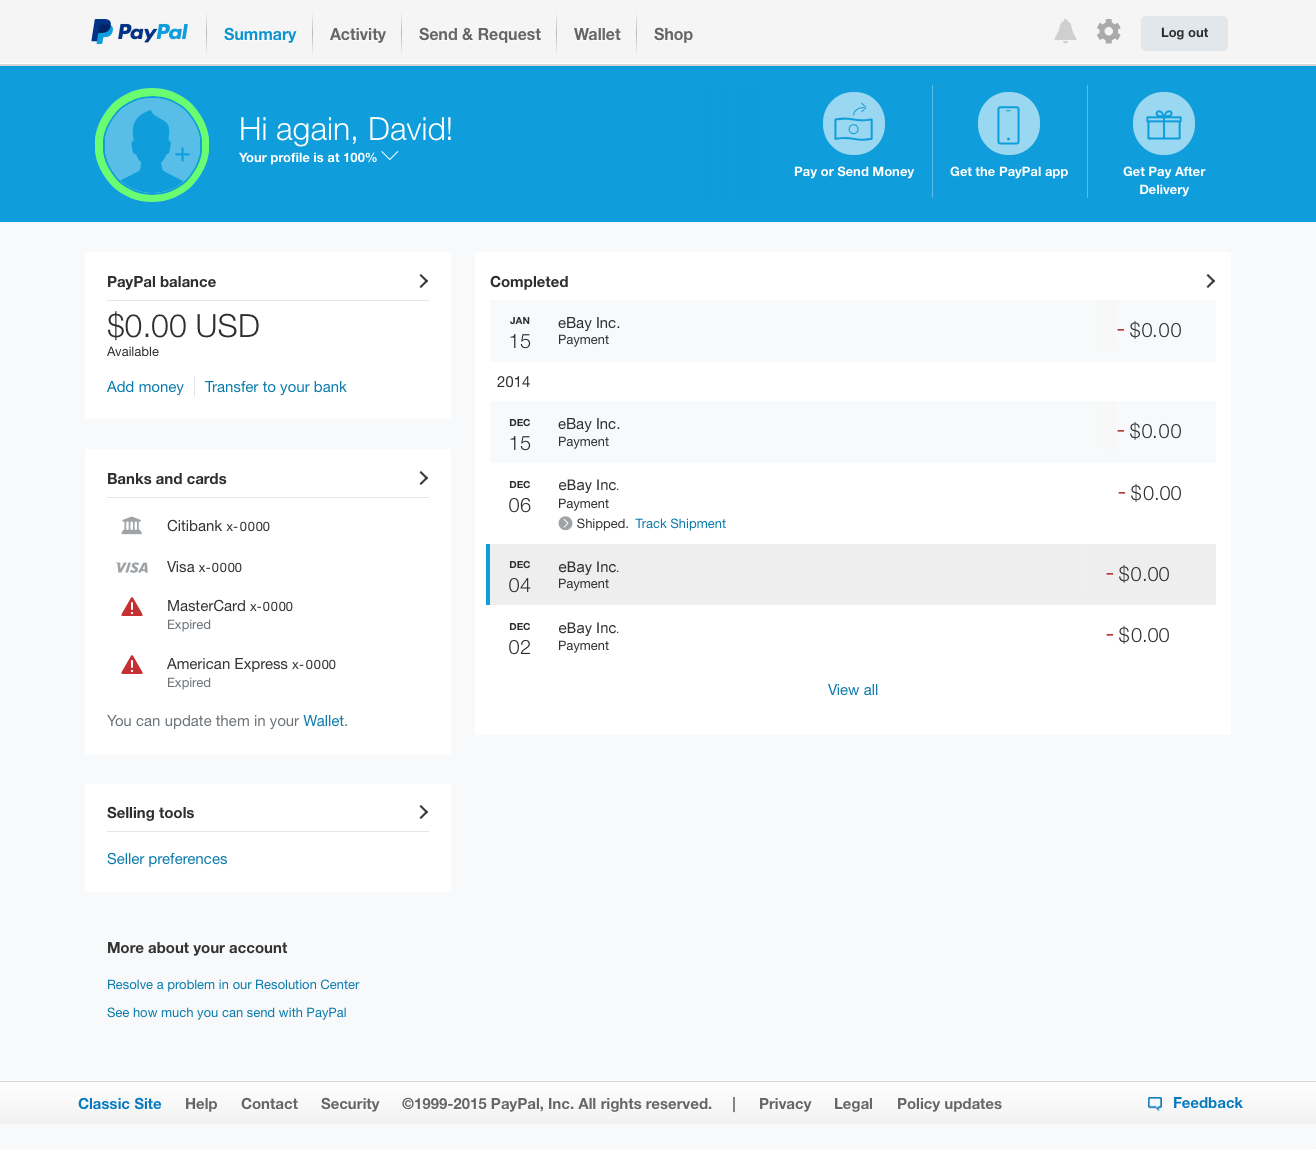Open notifications via the bell icon
Screen dimensions: 1316x1149
tap(1064, 31)
